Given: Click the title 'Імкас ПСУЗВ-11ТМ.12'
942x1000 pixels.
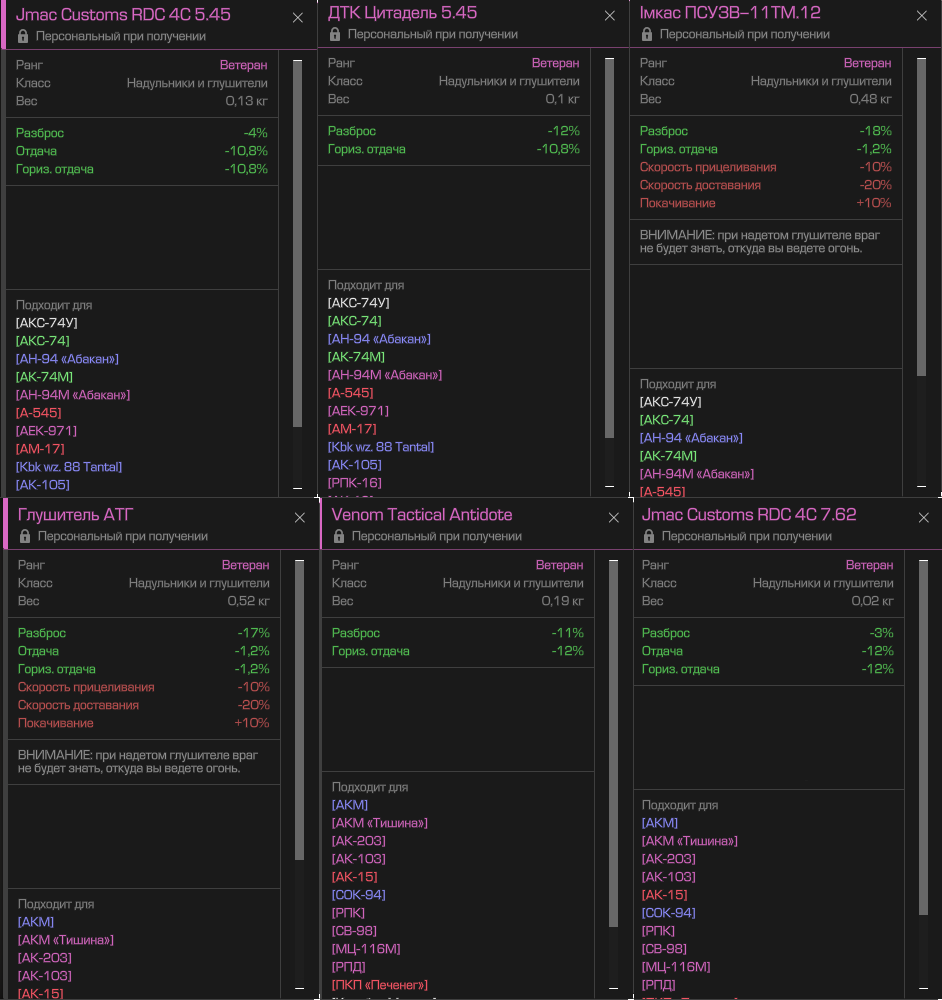Looking at the screenshot, I should [730, 13].
